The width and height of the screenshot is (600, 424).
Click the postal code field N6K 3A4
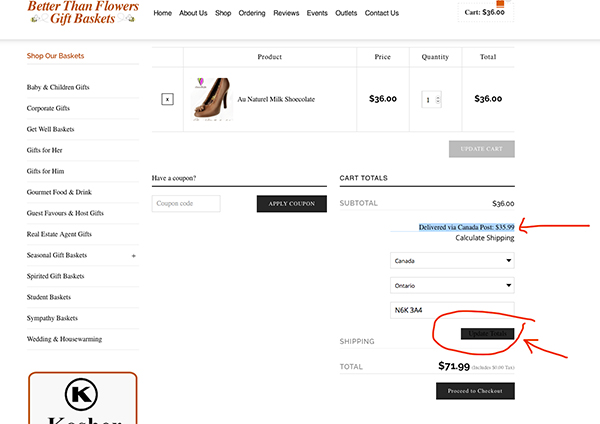452,310
